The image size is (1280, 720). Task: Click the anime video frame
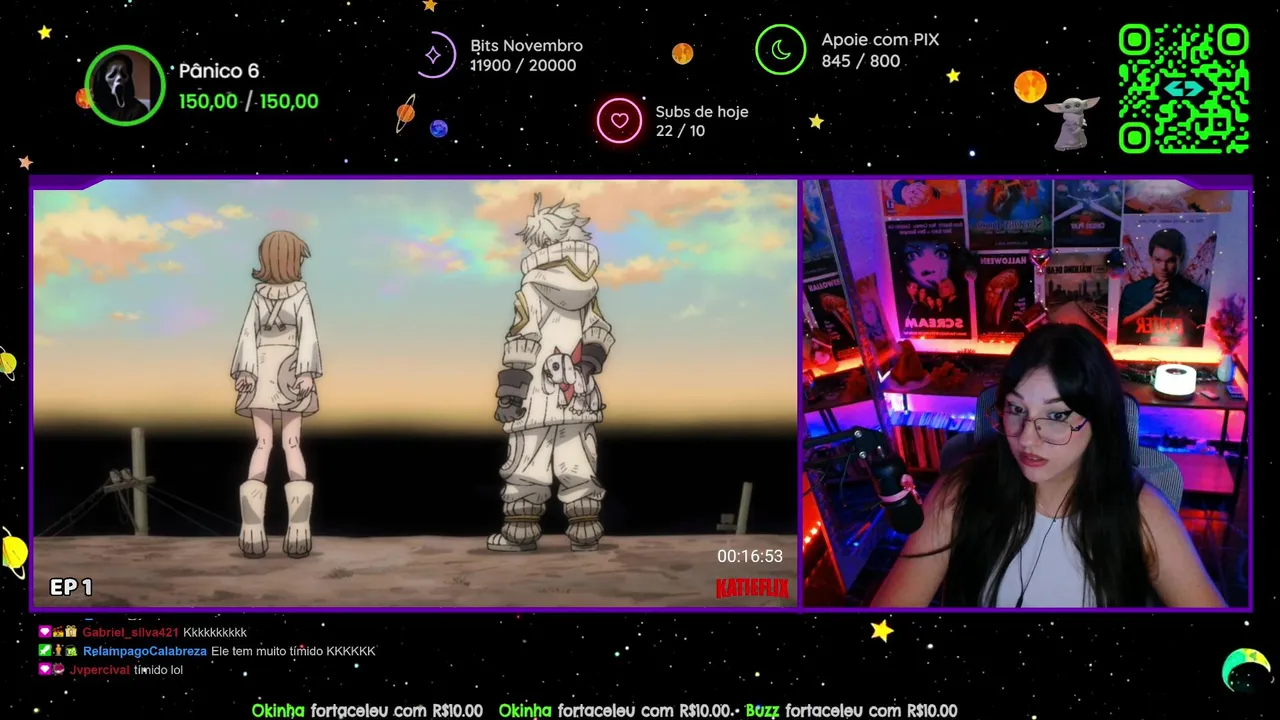point(415,393)
